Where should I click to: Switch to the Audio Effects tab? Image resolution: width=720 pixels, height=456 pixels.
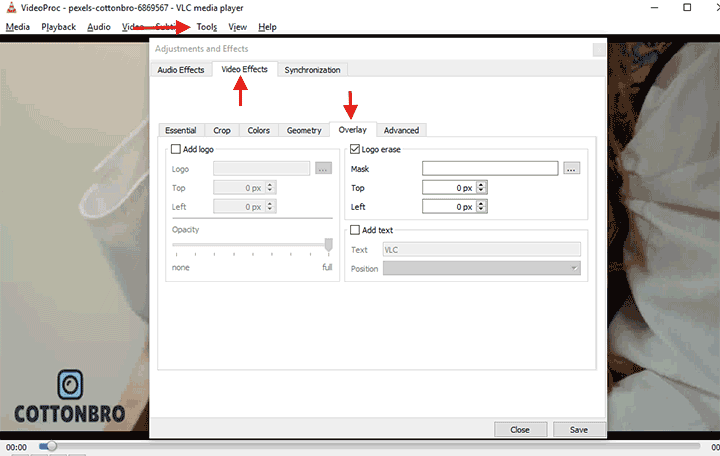[180, 70]
